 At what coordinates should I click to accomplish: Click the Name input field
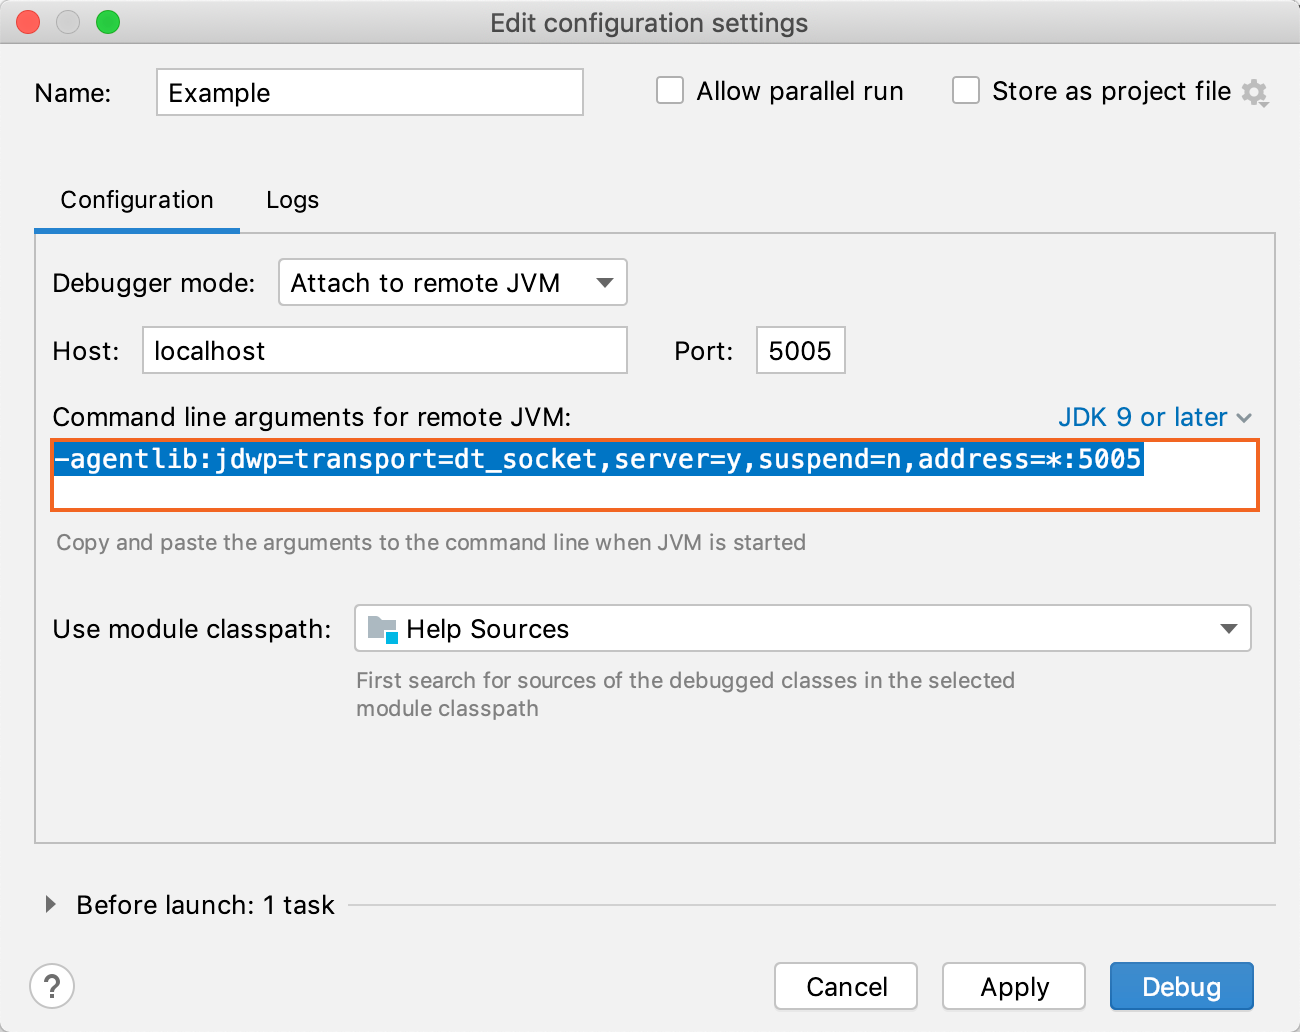[369, 93]
